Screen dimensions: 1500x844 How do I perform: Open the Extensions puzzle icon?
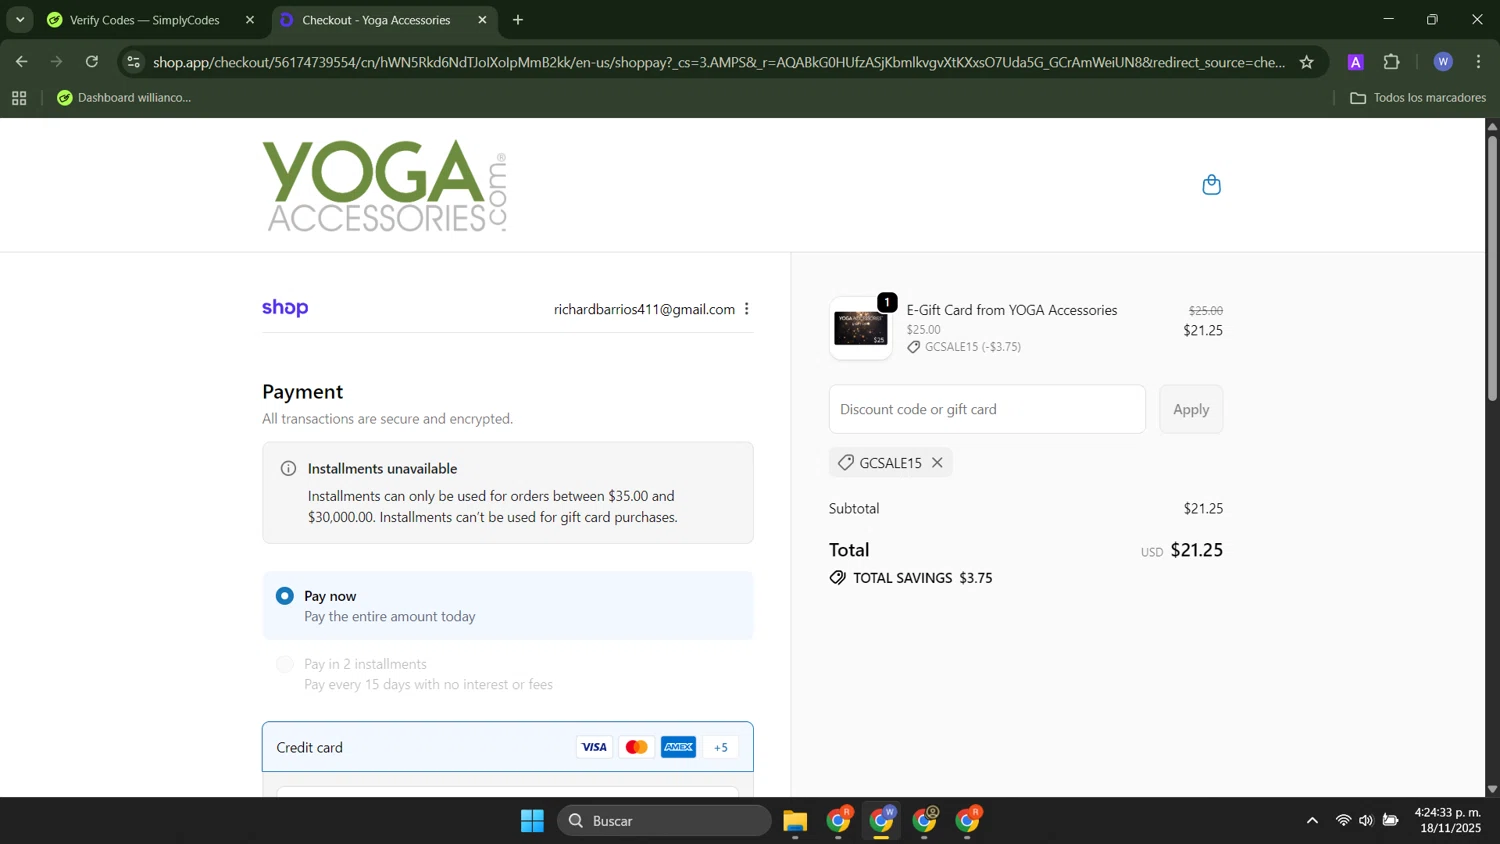1392,62
